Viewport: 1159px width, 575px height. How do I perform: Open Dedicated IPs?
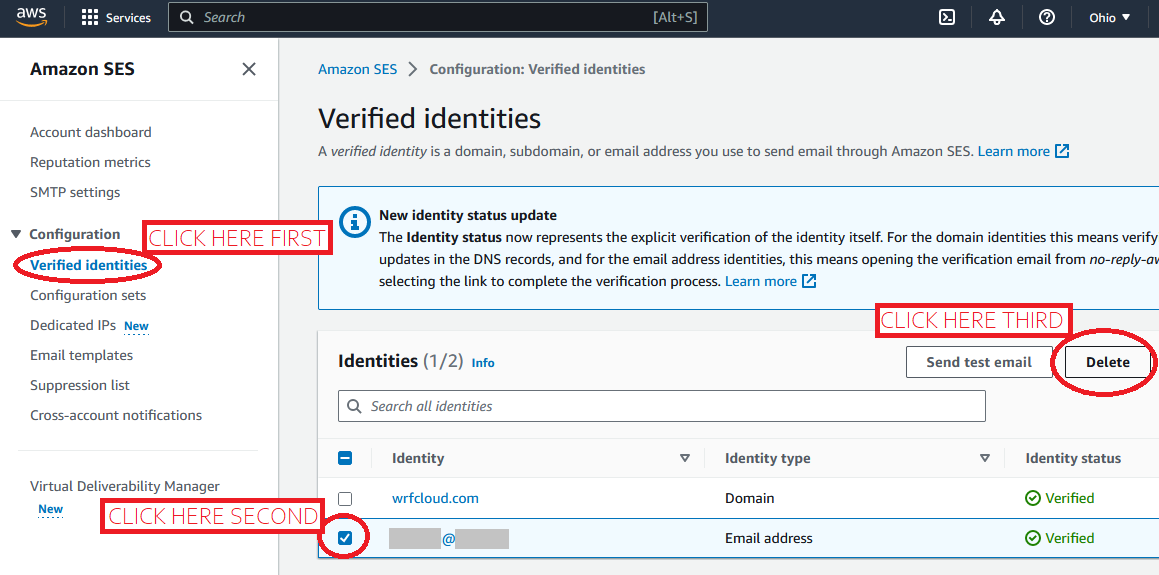coord(73,325)
